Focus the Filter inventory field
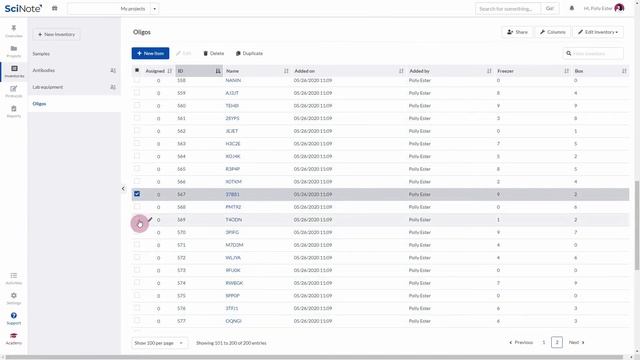The image size is (640, 360). [x=593, y=53]
